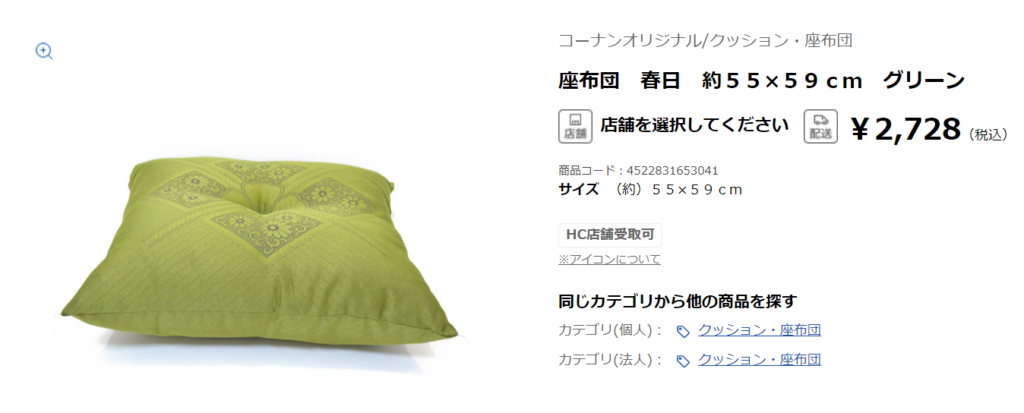Open クッション・座布団 link for カテゴリ(法人)
Screen dimensions: 1024x413
[759, 359]
